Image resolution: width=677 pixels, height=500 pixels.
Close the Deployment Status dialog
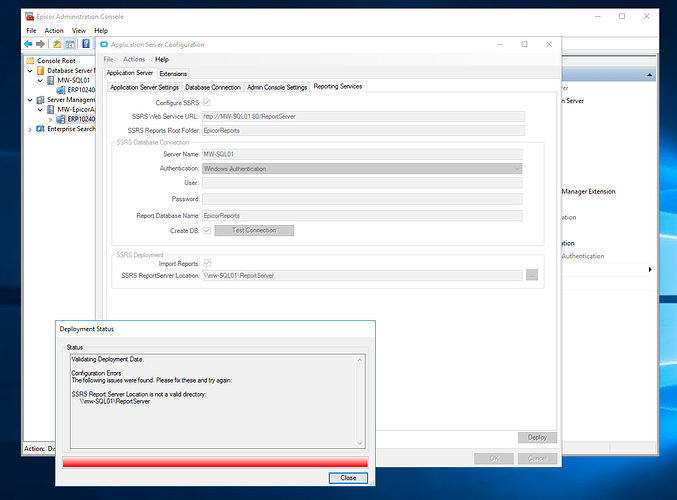pyautogui.click(x=348, y=478)
